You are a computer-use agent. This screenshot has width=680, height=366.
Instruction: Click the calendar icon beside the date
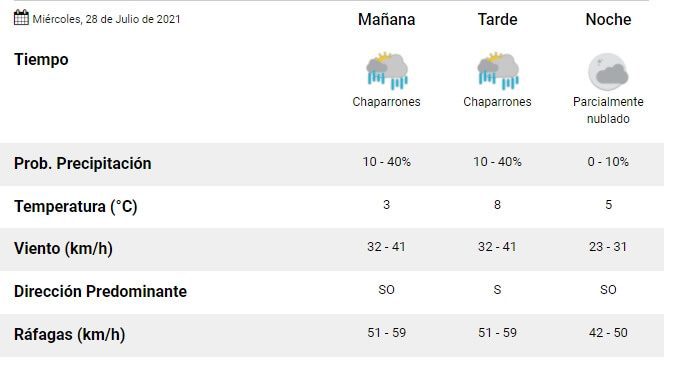pos(21,18)
